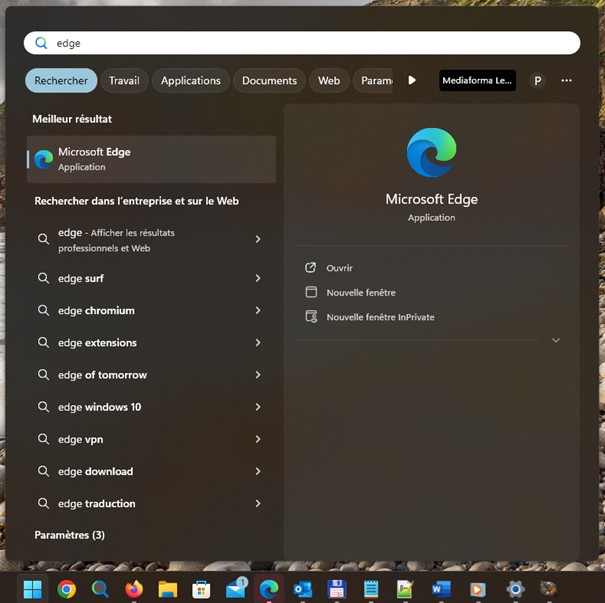Click the Outlook taskbar icon
The image size is (605, 603).
(x=303, y=589)
